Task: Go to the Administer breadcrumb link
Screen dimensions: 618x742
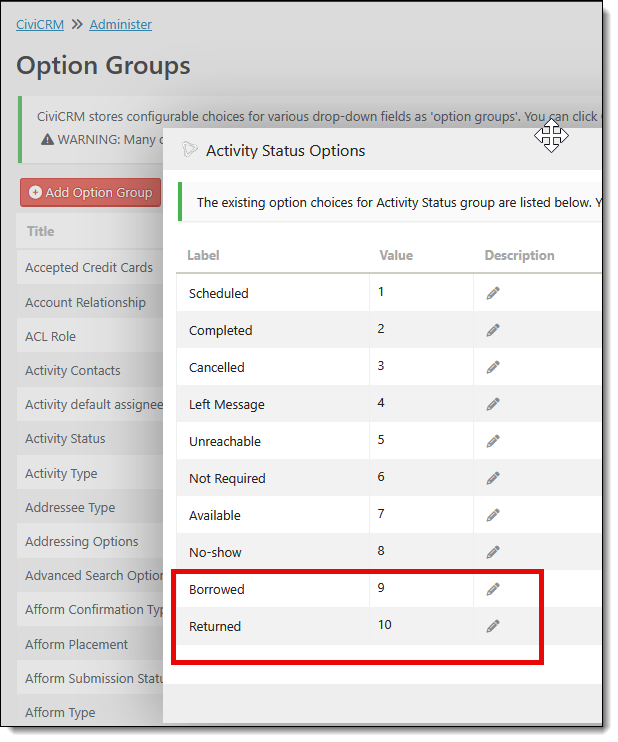Action: click(x=121, y=24)
